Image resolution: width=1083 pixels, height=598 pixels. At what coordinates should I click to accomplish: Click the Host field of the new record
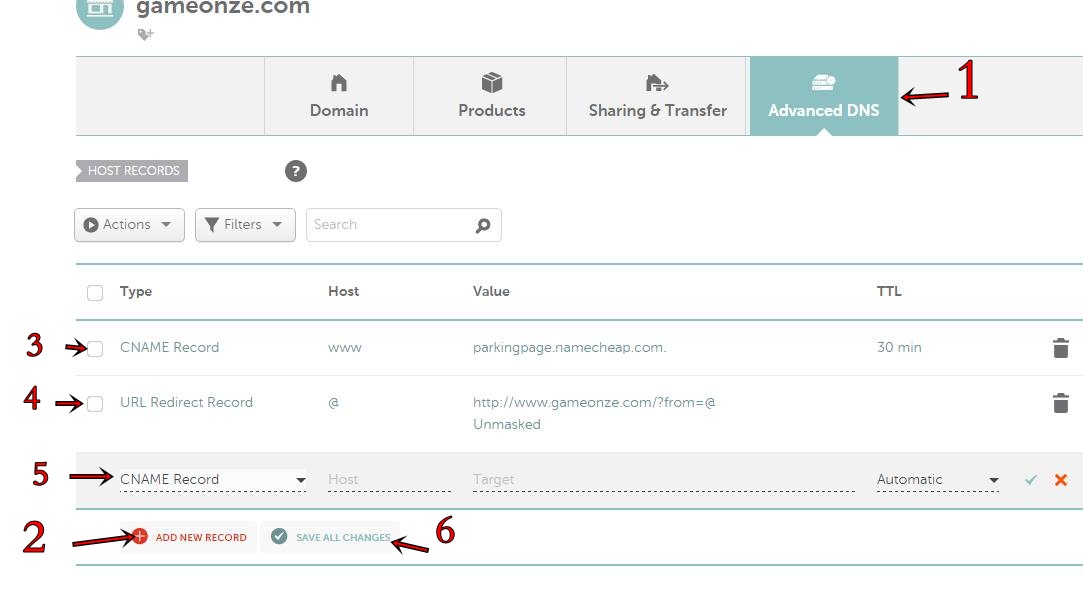(390, 479)
